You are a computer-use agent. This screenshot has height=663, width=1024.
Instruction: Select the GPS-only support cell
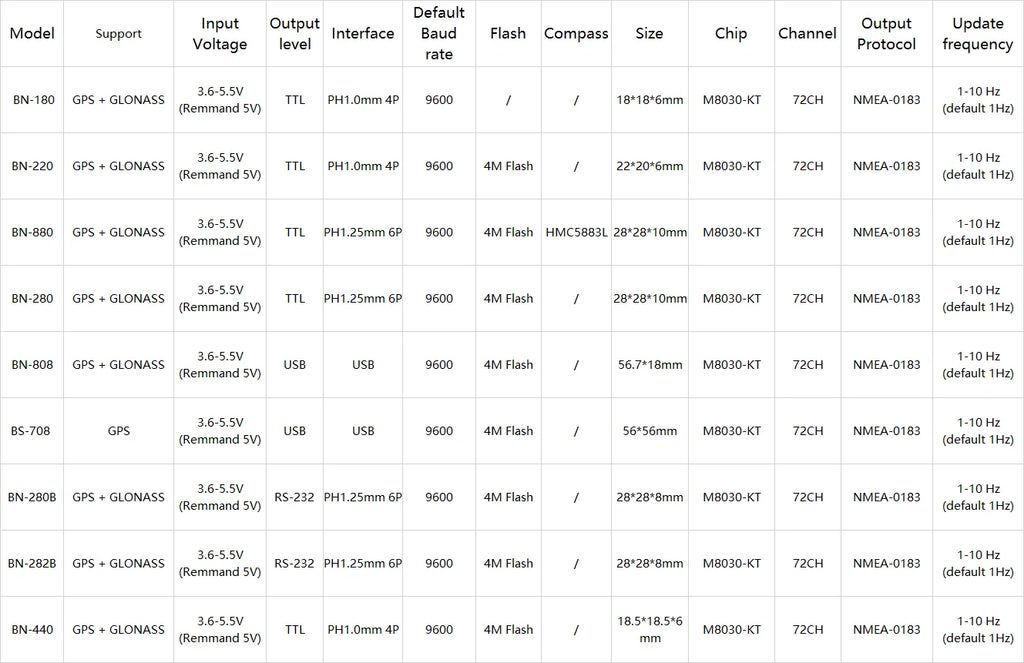[x=119, y=431]
